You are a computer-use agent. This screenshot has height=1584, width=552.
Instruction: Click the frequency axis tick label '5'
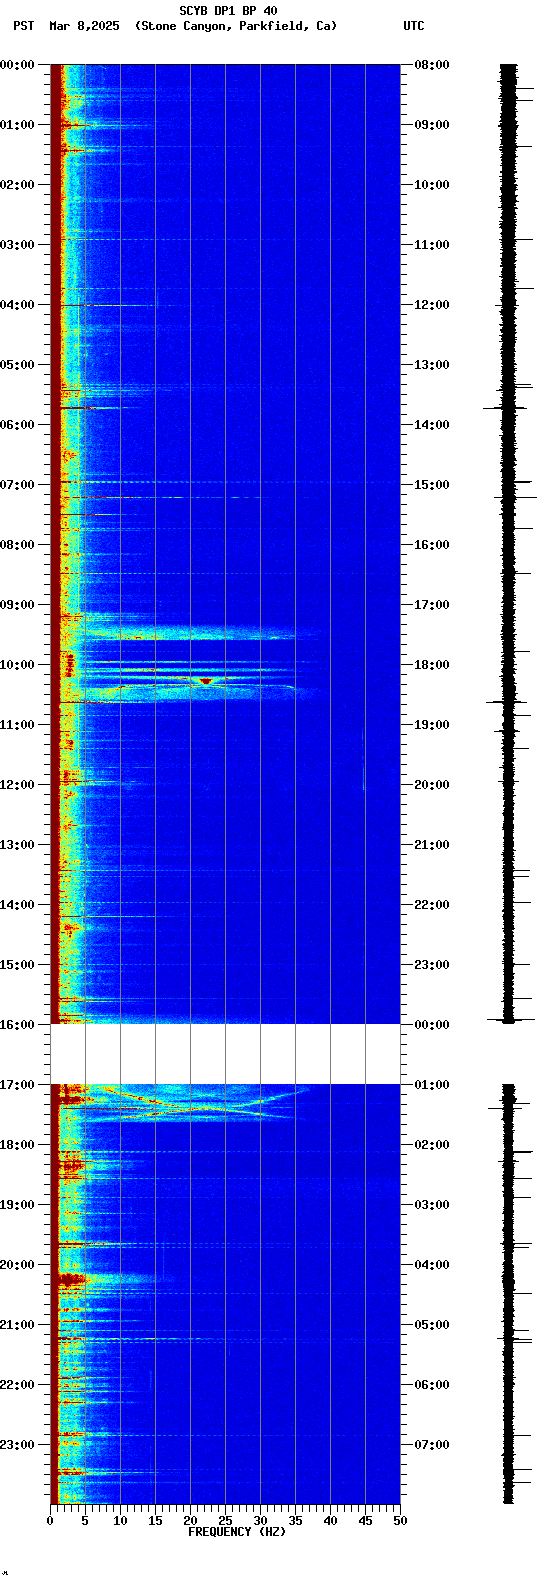click(85, 1521)
